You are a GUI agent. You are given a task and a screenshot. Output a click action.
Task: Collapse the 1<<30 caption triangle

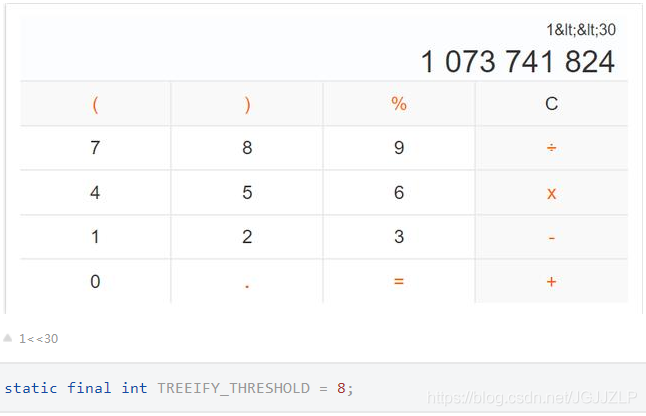click(x=7, y=338)
